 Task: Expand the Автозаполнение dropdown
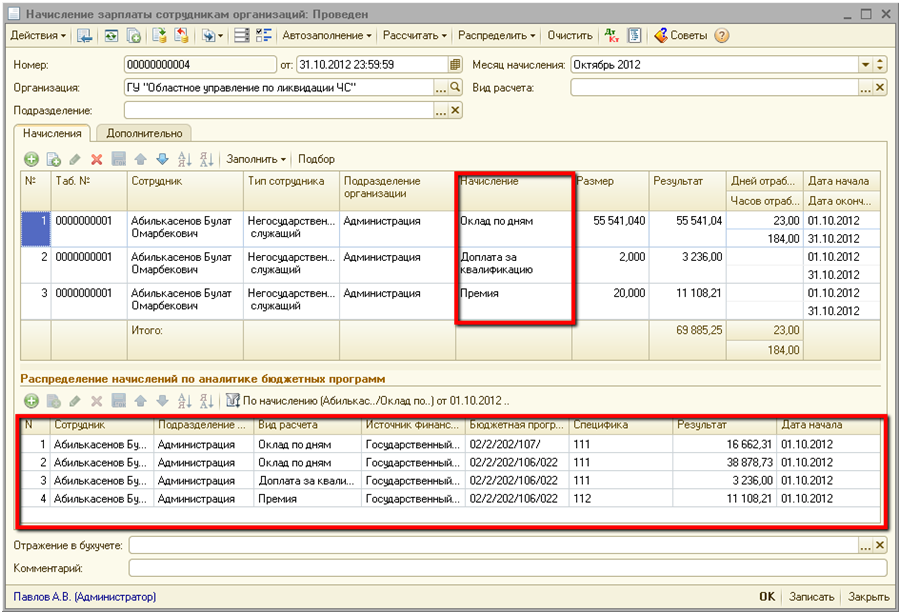[327, 35]
